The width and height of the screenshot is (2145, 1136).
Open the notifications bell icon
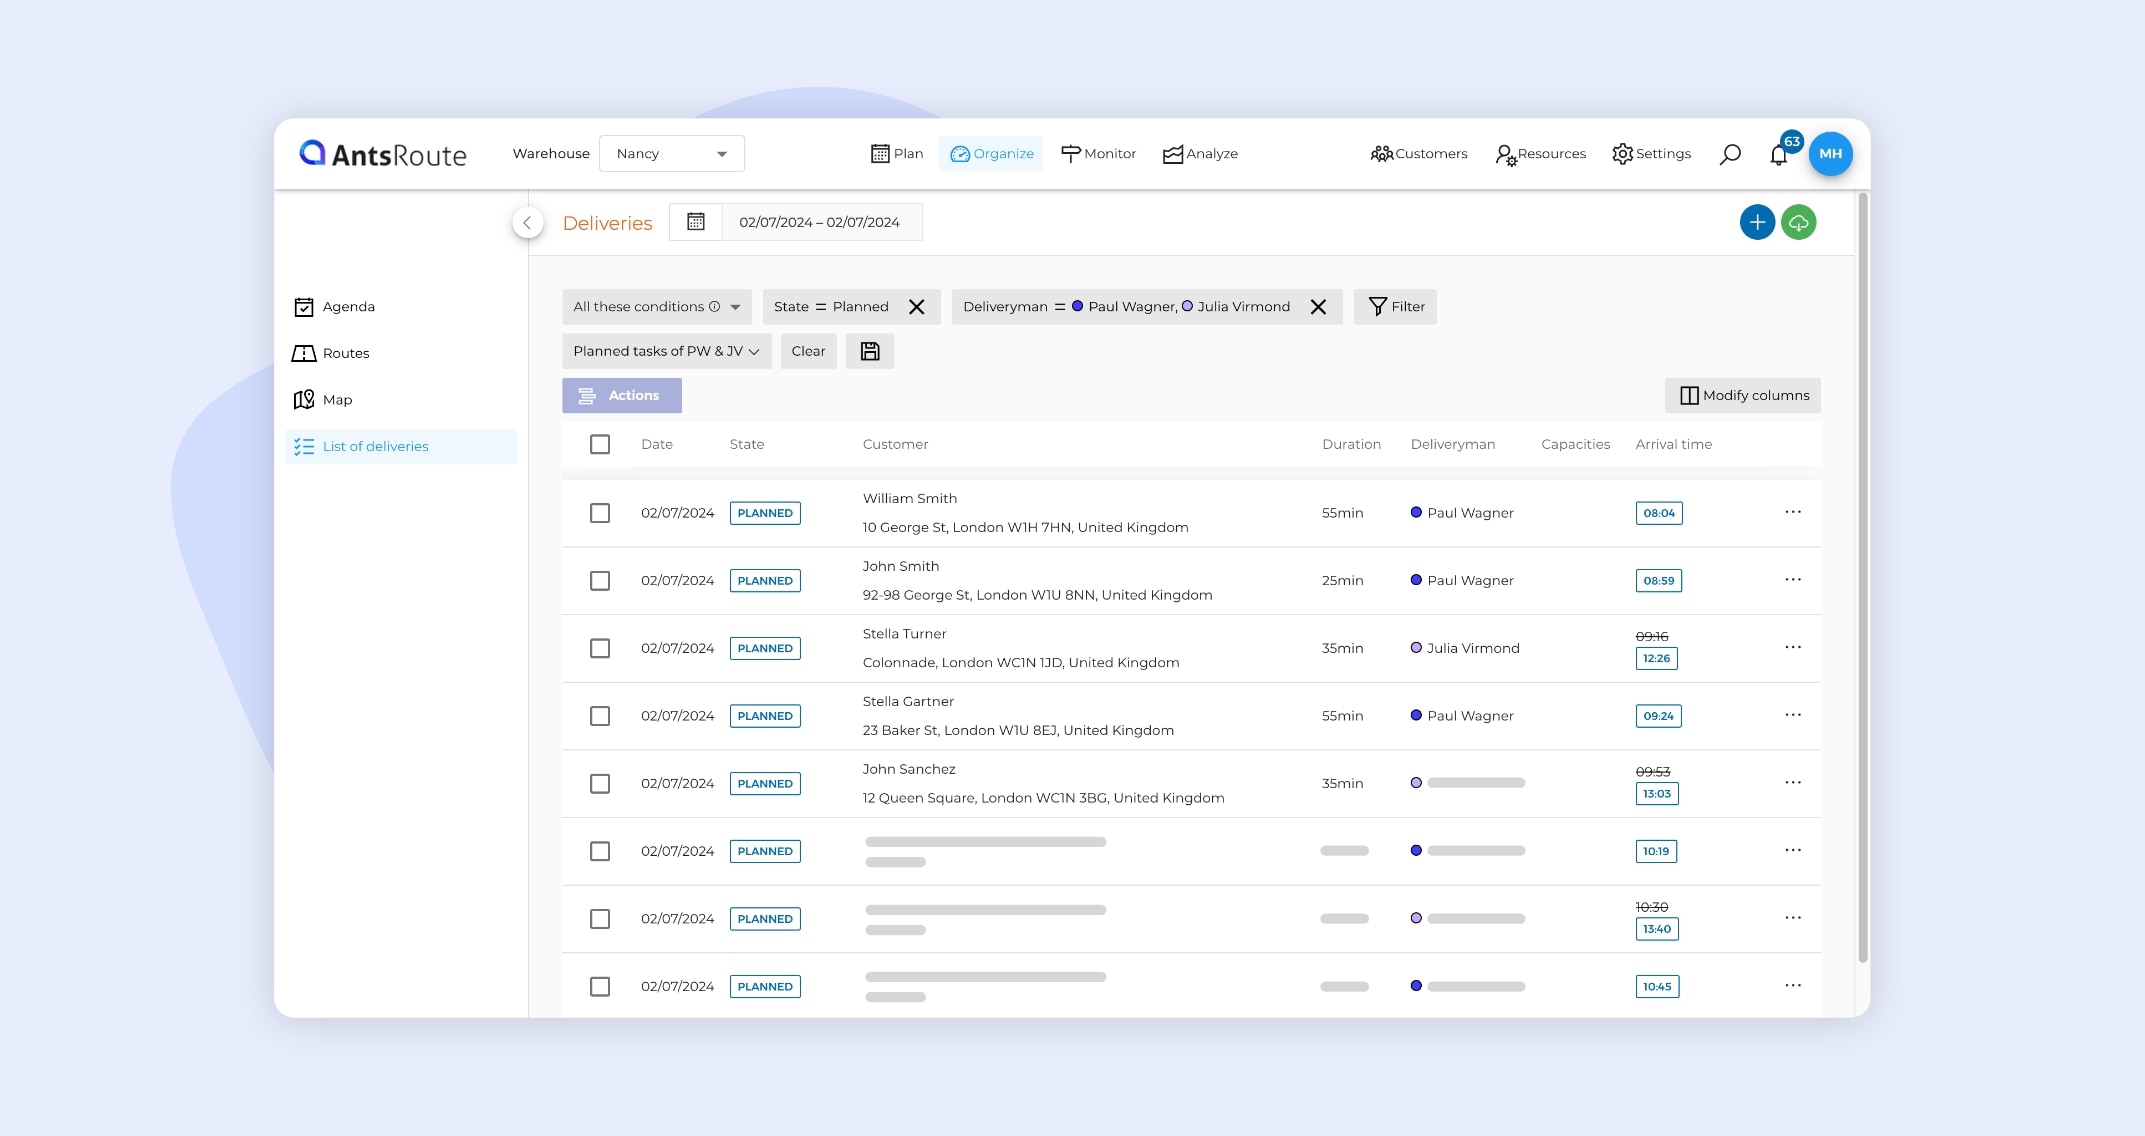1778,155
